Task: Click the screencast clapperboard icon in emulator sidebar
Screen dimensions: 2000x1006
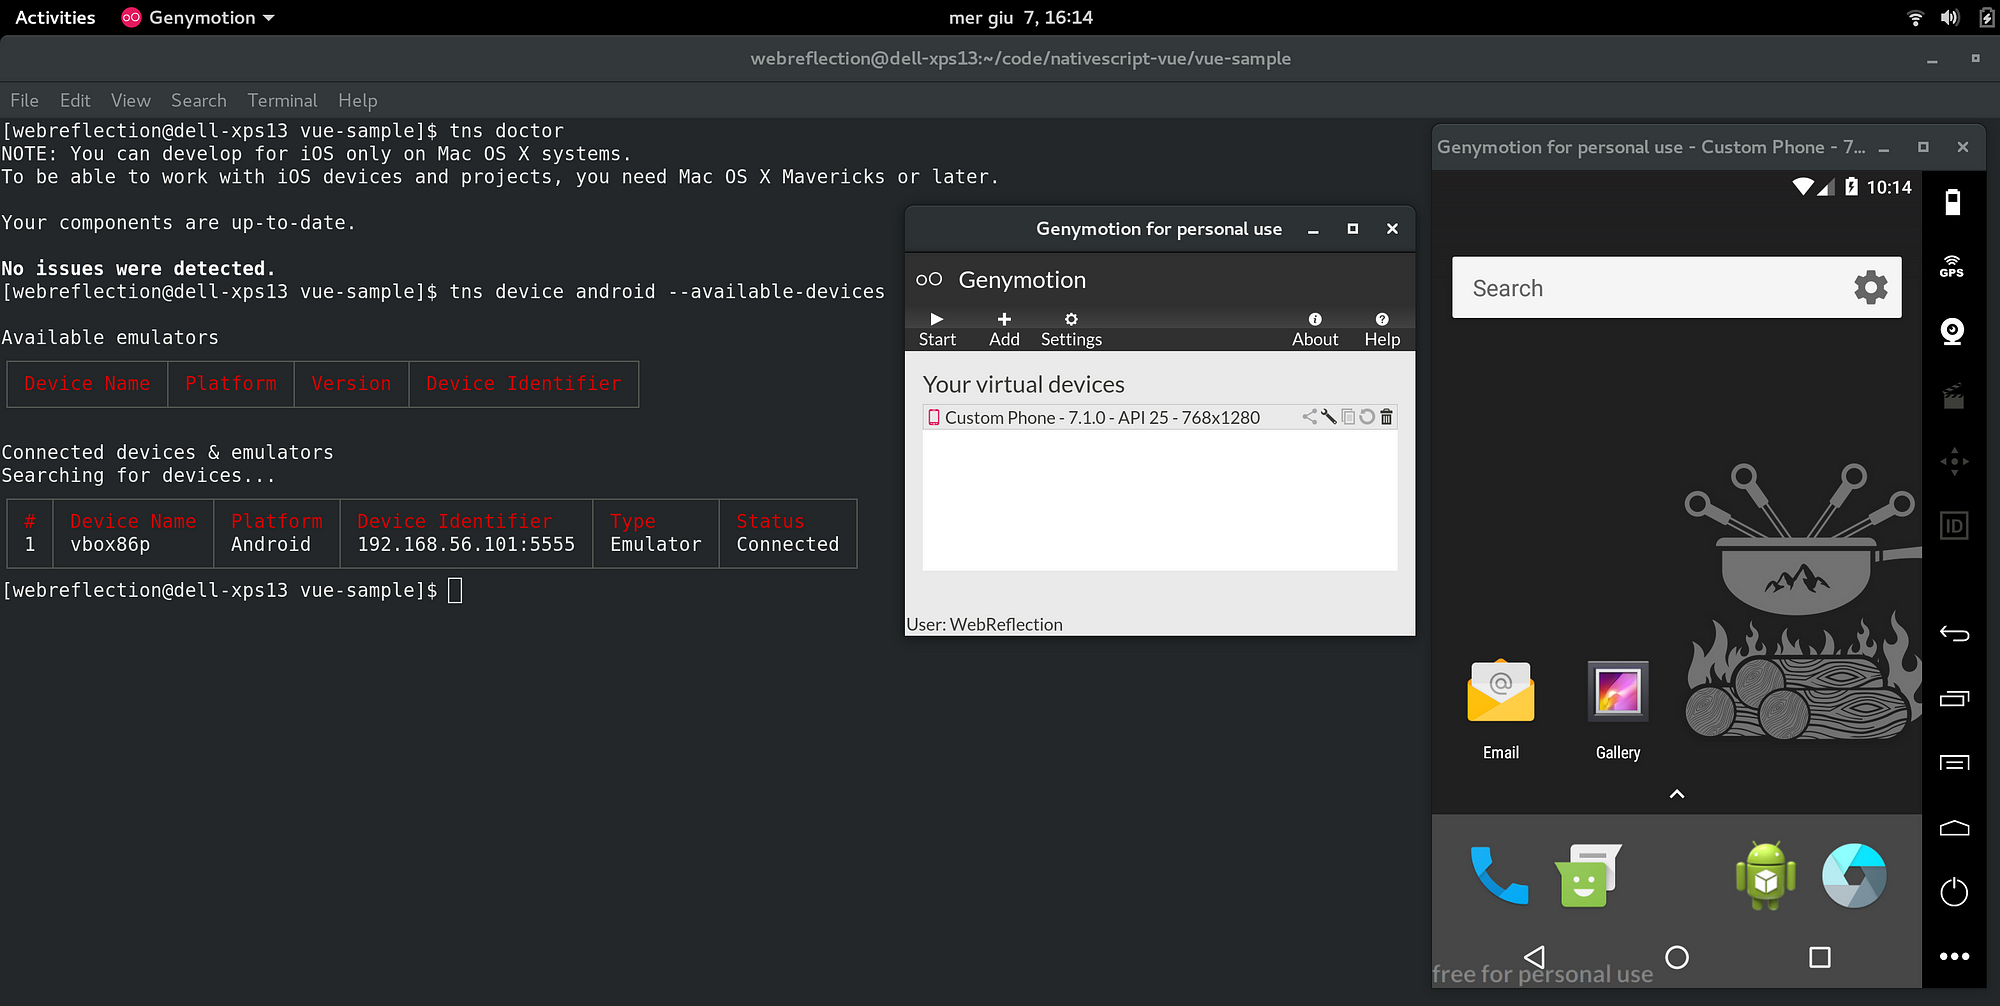Action: 1953,396
